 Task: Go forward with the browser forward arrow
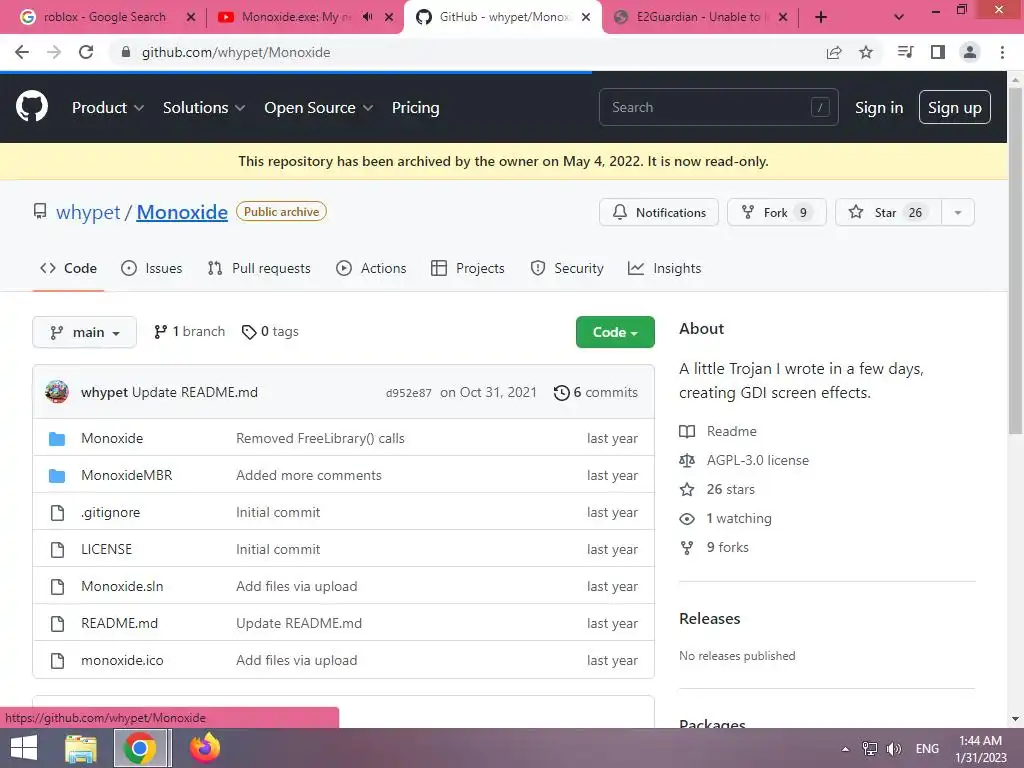(x=54, y=52)
